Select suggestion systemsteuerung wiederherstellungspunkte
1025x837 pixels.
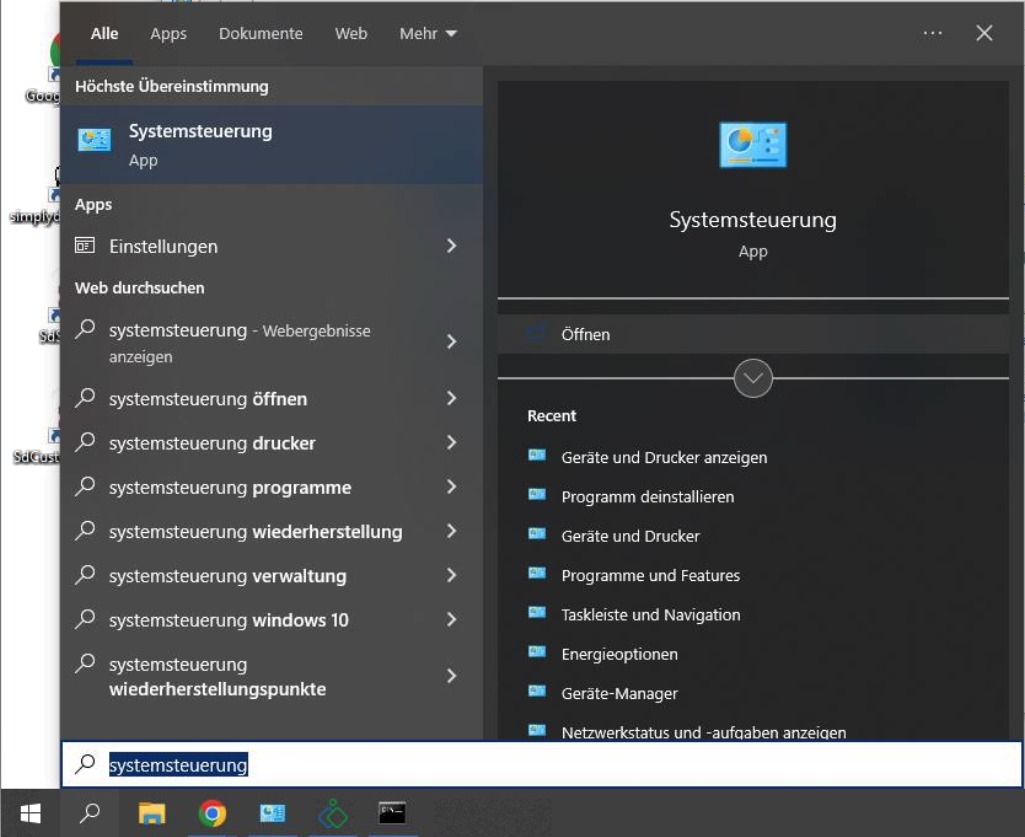218,676
